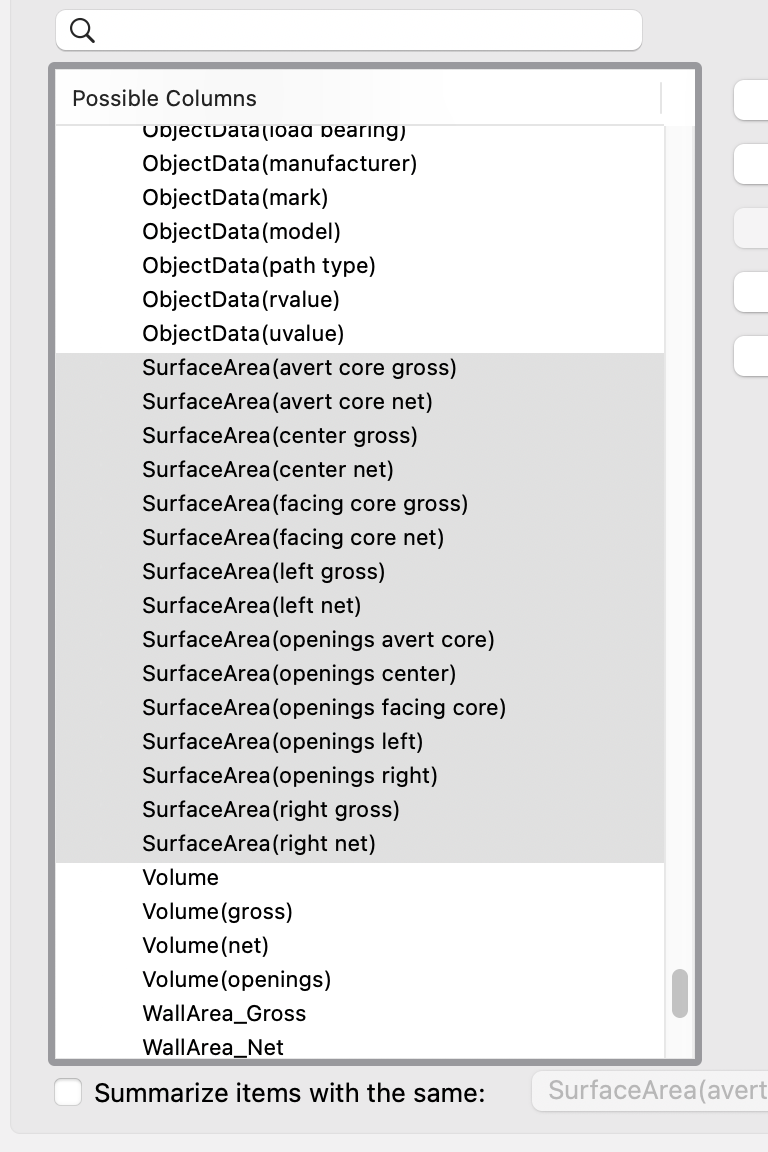Click SurfaceArea(avert core gross) row
The height and width of the screenshot is (1152, 768).
click(x=299, y=367)
